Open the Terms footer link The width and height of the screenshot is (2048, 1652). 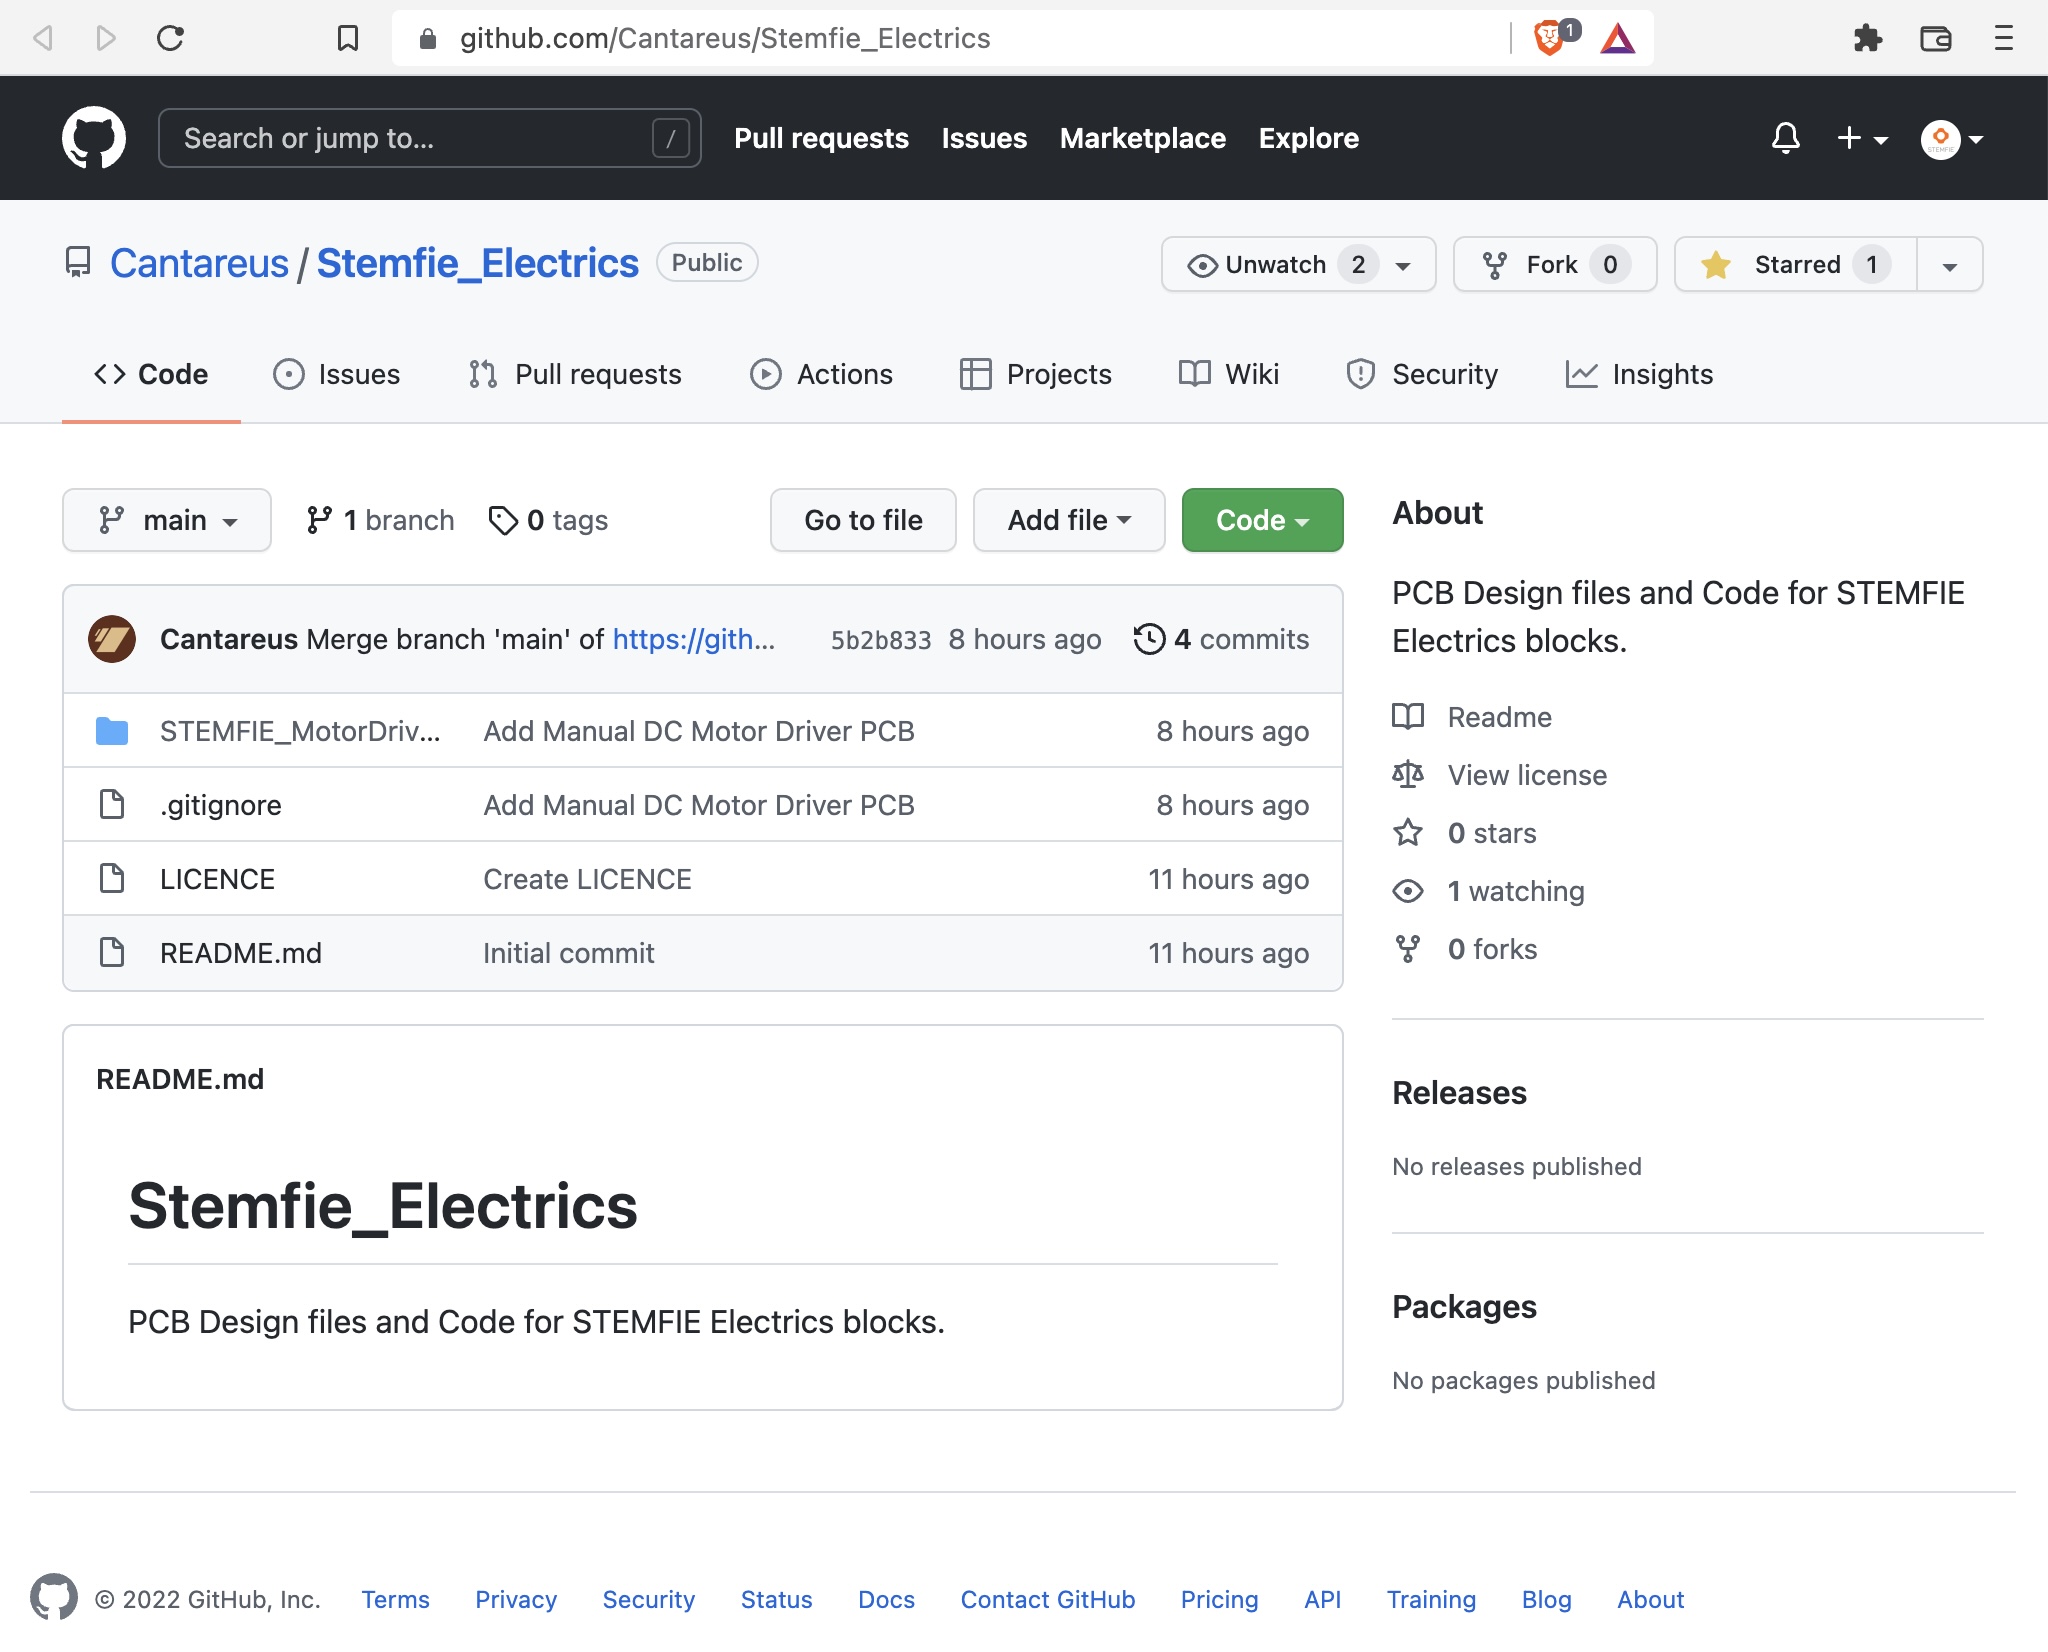point(395,1599)
